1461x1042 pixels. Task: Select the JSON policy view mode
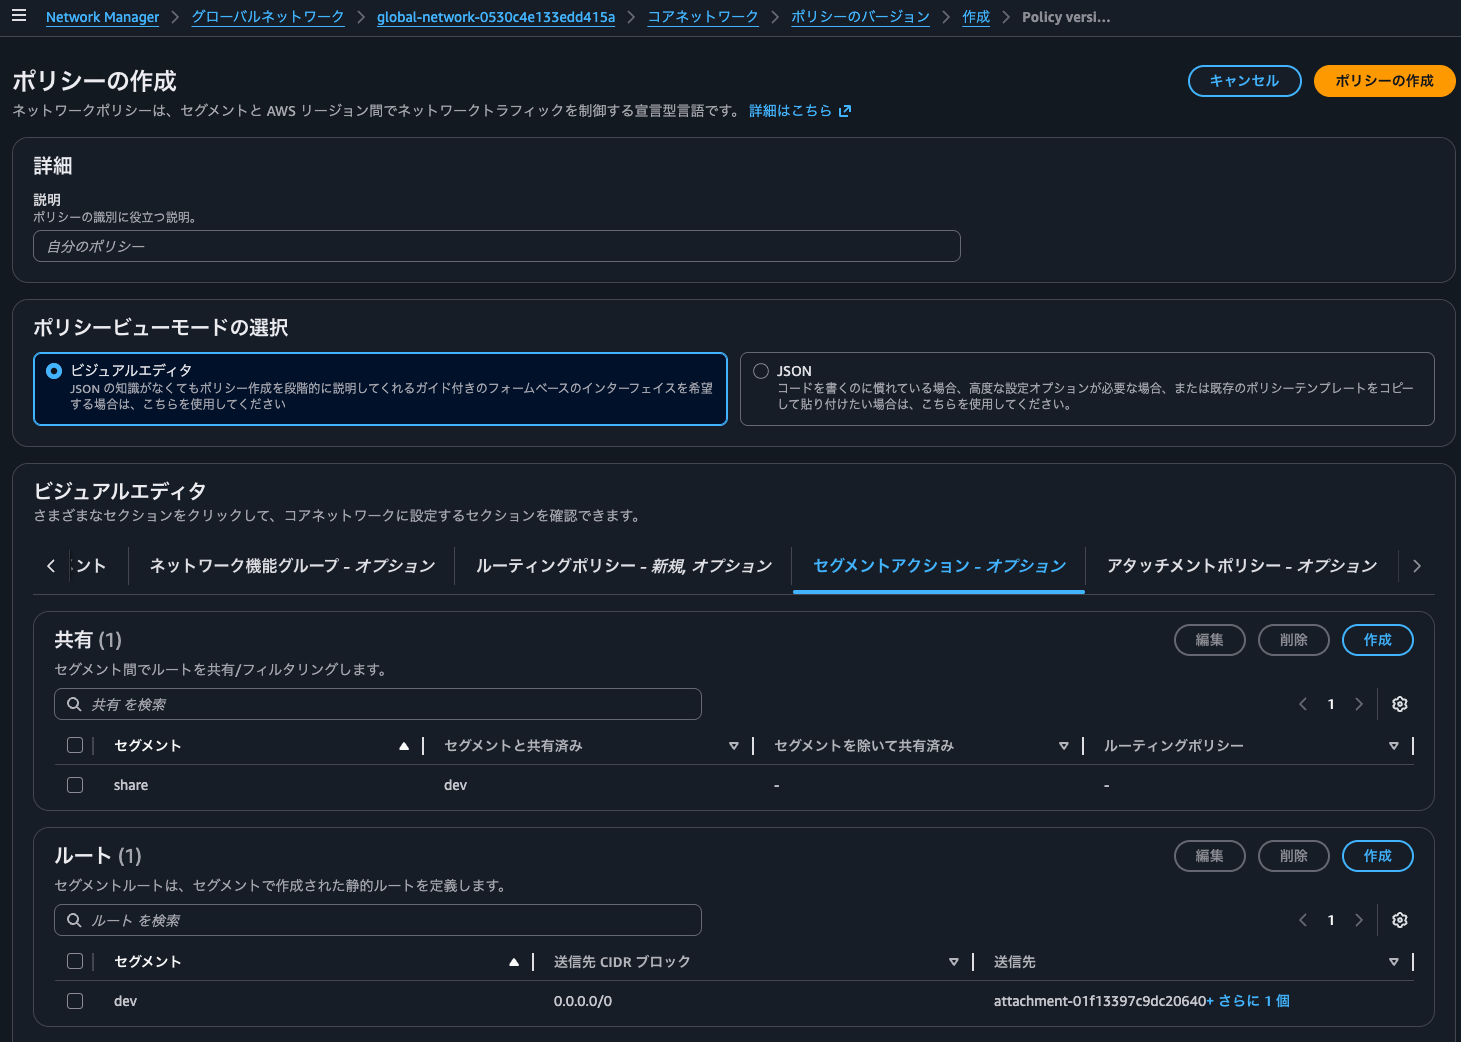[x=761, y=370]
